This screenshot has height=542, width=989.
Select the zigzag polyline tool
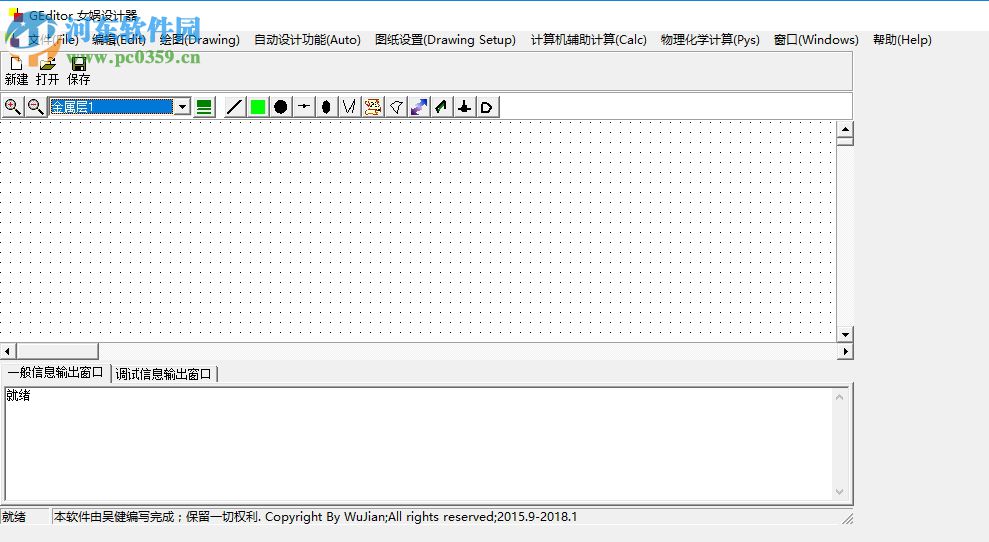(x=349, y=107)
